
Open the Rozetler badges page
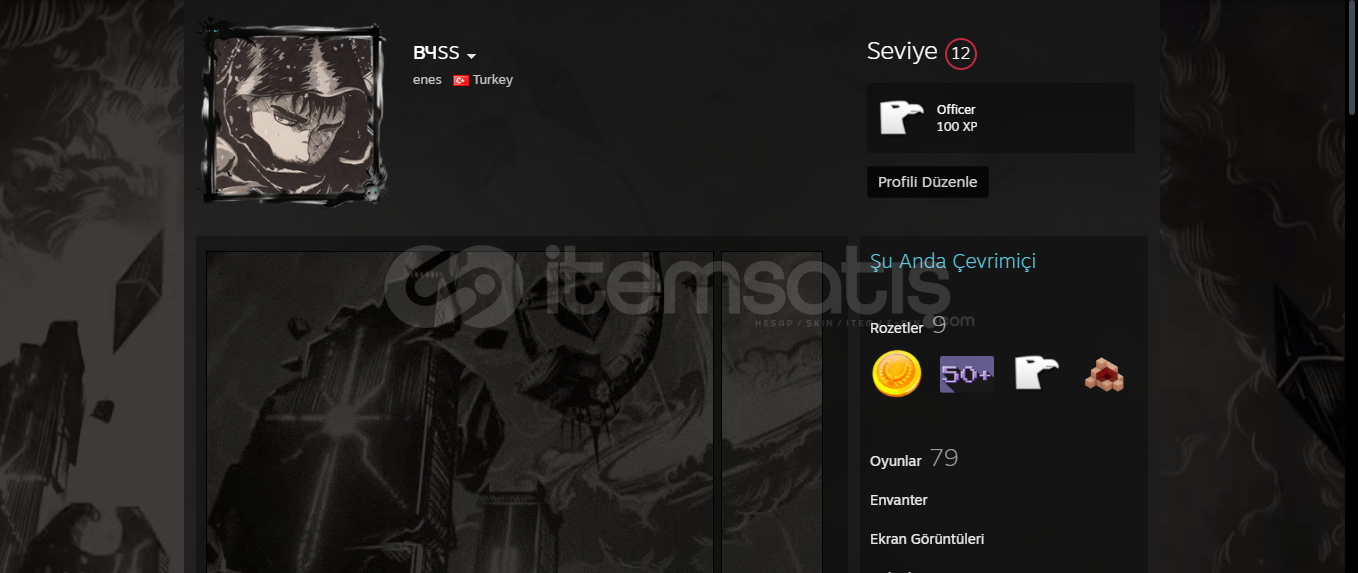[896, 328]
